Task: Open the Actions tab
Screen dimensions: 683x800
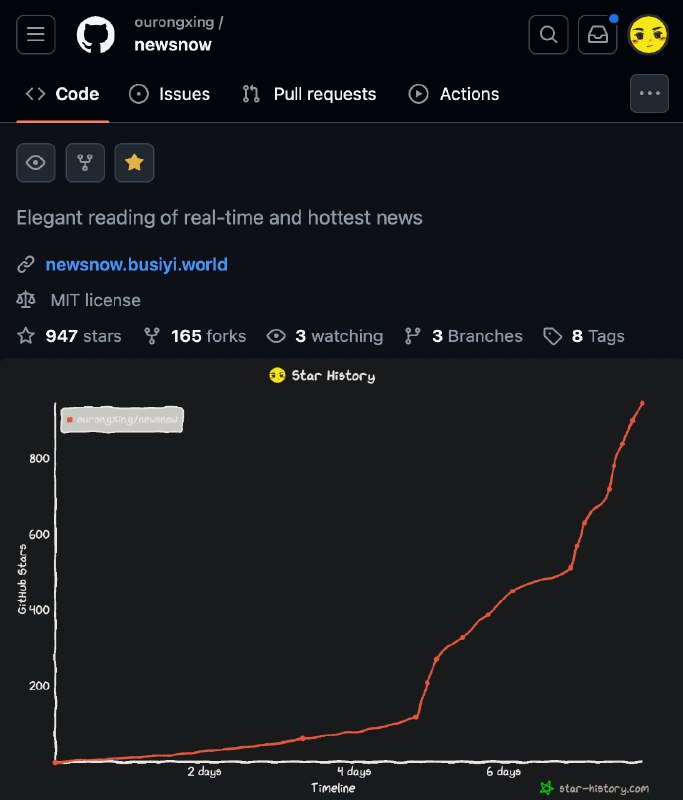Action: [x=454, y=94]
